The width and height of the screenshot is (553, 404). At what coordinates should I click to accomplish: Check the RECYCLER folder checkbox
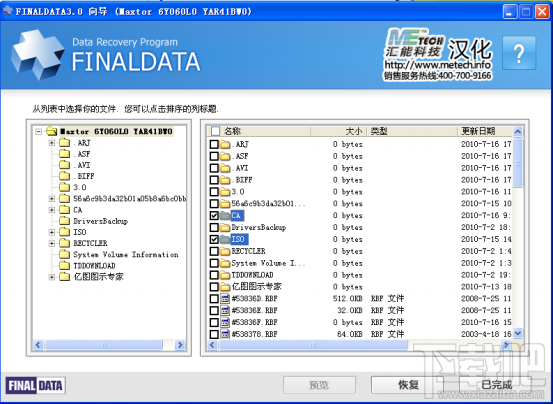[x=214, y=251]
